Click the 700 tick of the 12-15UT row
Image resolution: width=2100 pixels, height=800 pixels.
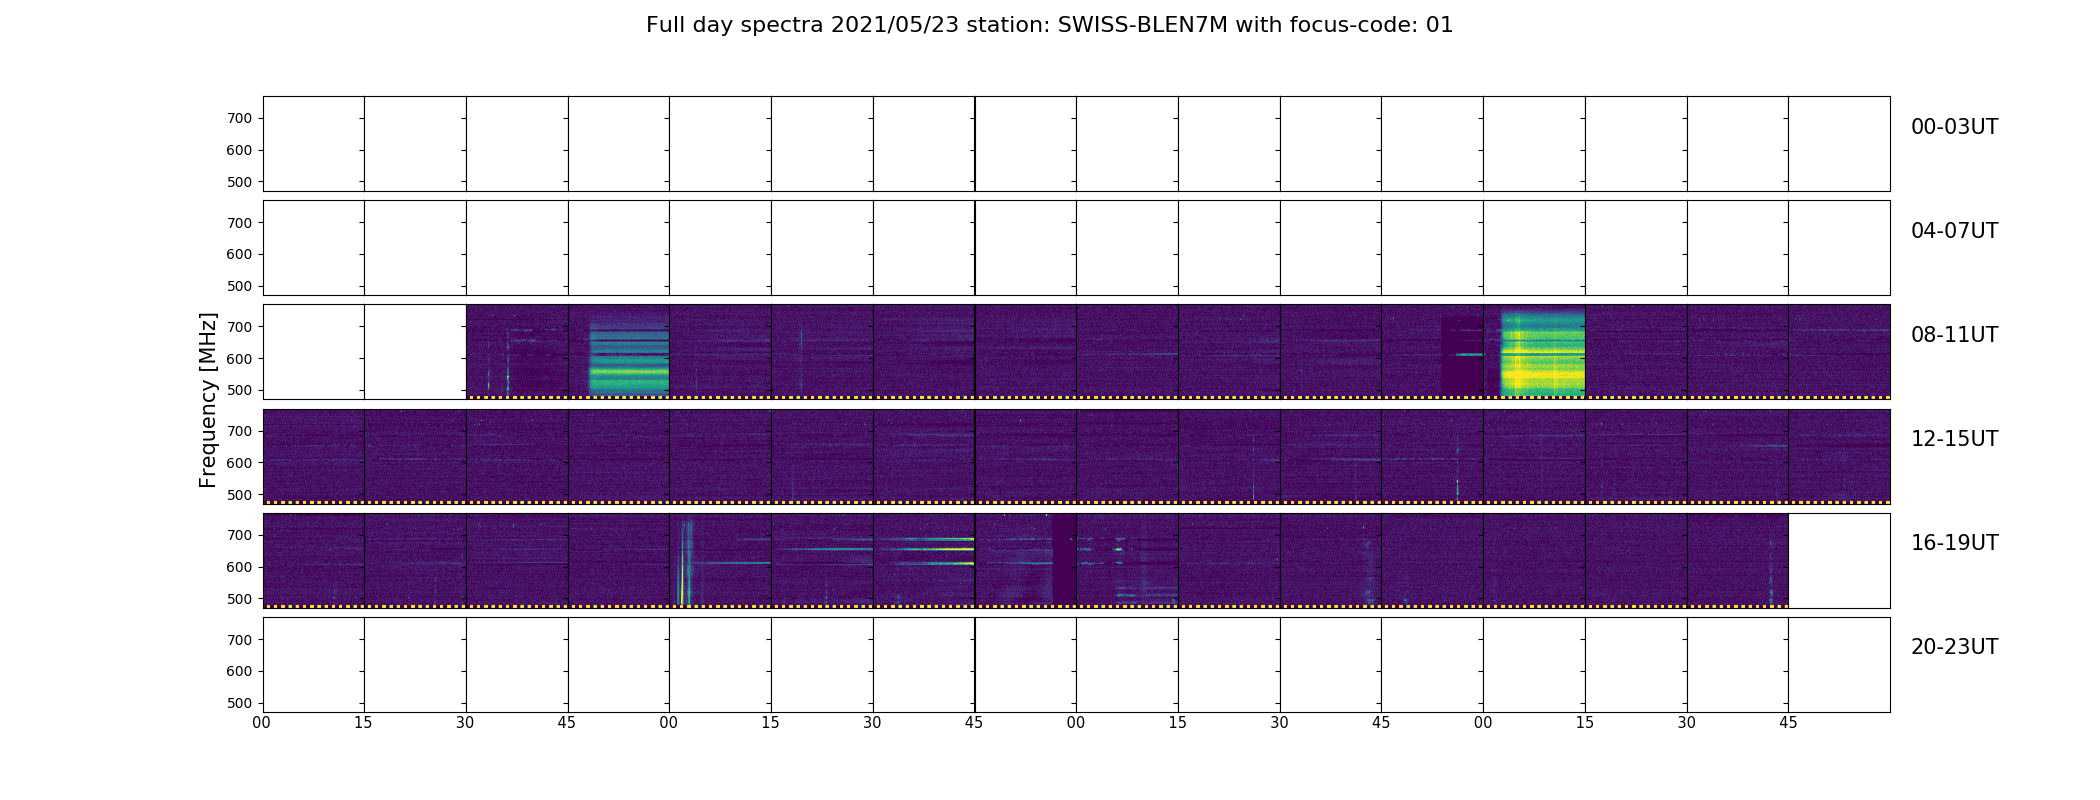[x=239, y=431]
